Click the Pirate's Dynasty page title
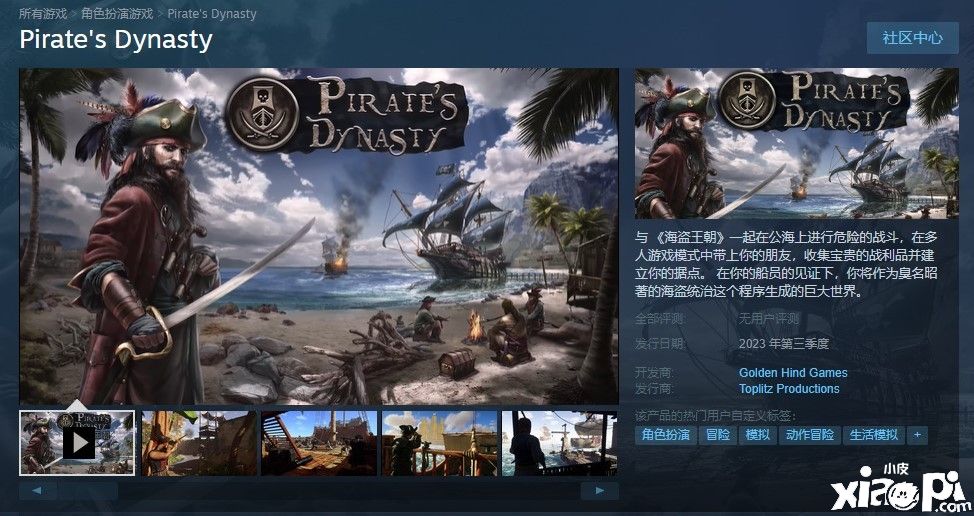Viewport: 974px width, 516px height. (116, 39)
